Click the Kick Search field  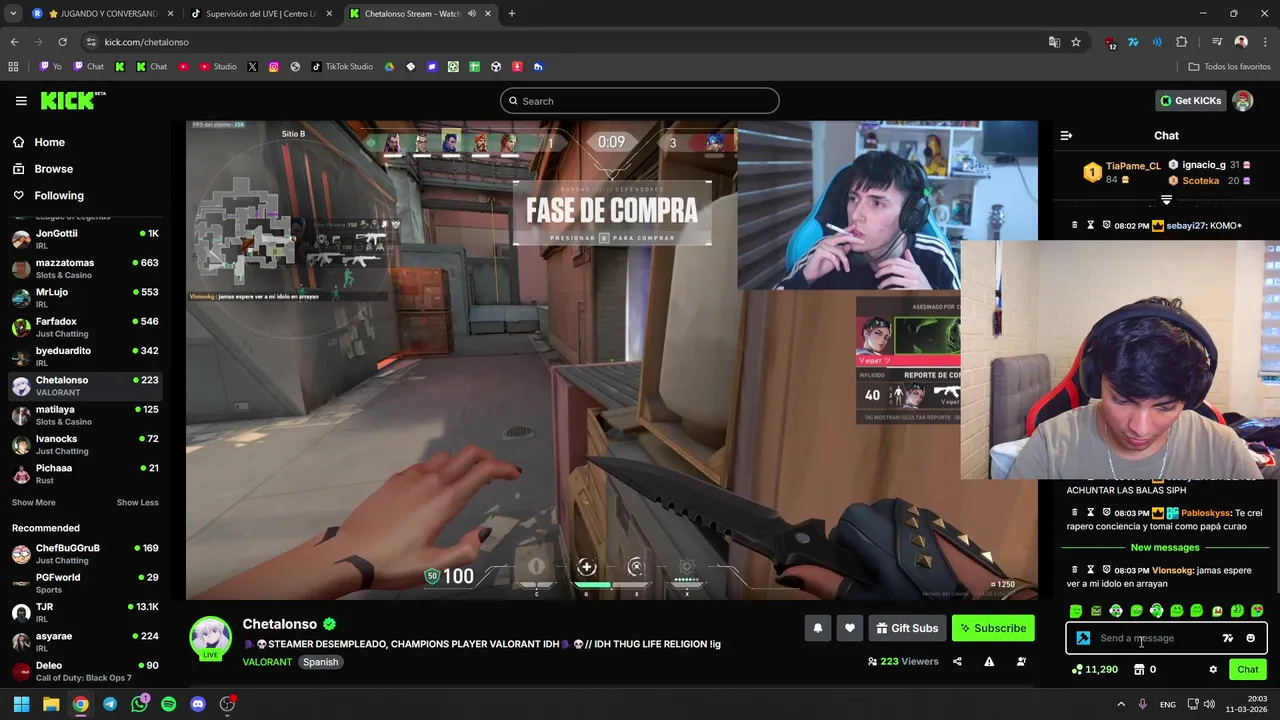(x=640, y=101)
